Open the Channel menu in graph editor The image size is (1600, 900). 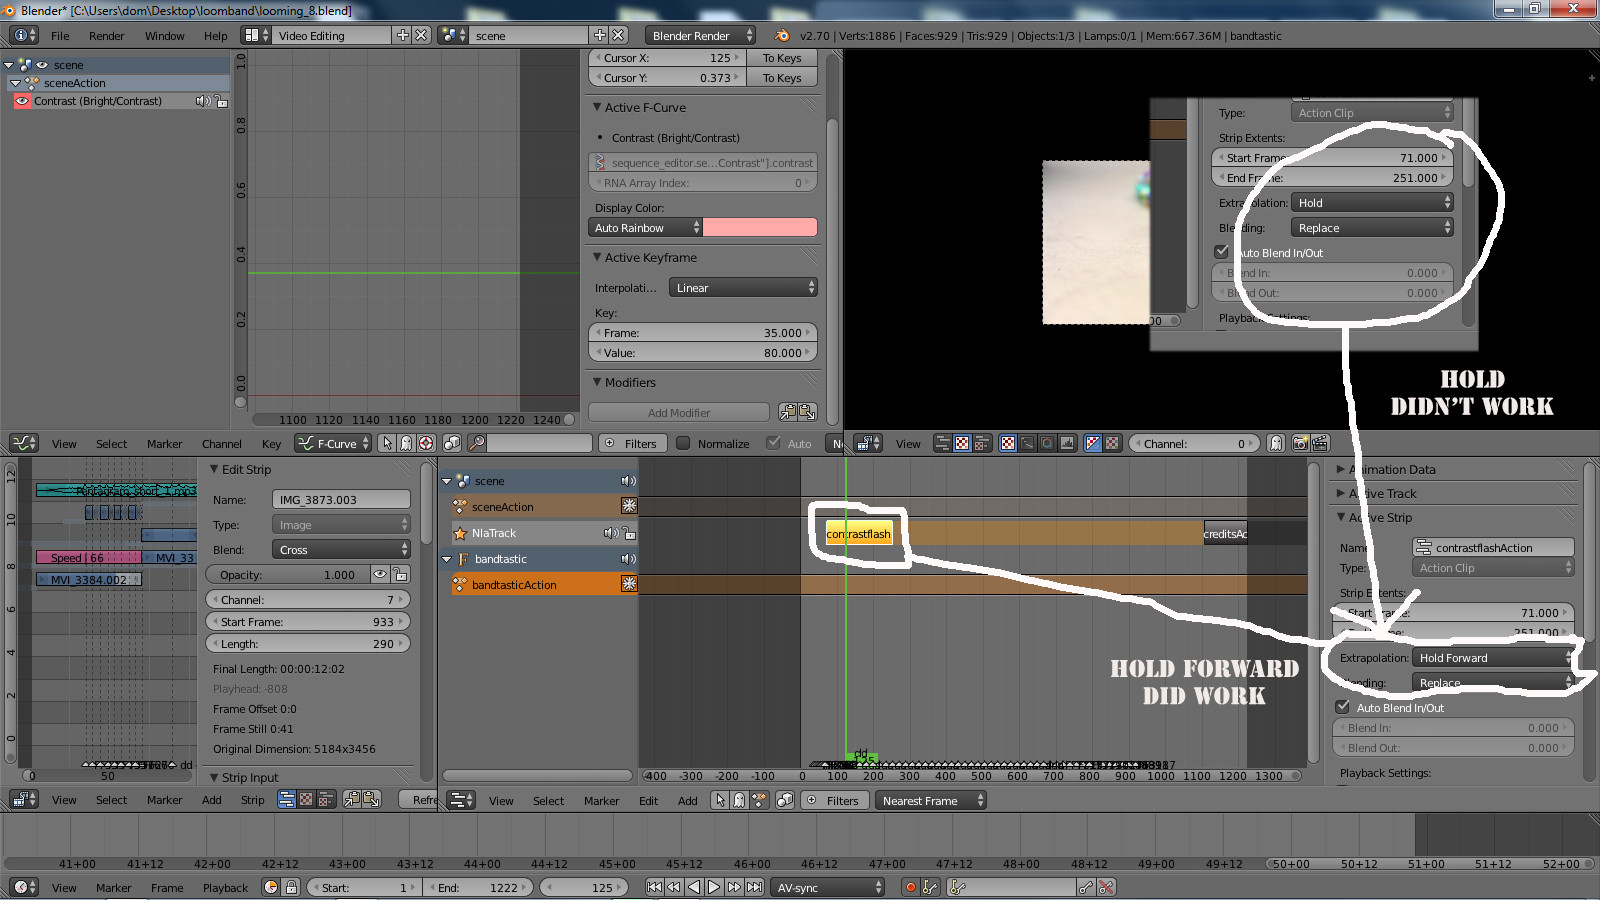(222, 444)
